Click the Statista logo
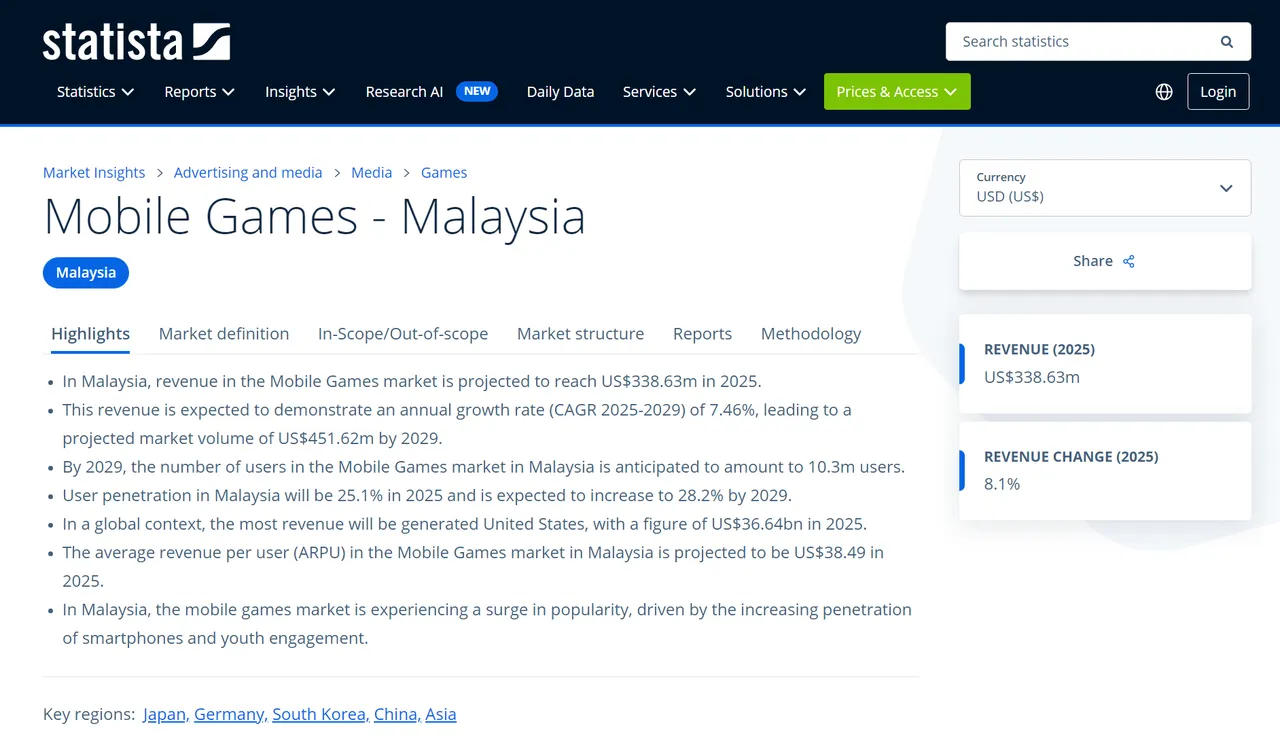This screenshot has height=755, width=1280. point(136,41)
